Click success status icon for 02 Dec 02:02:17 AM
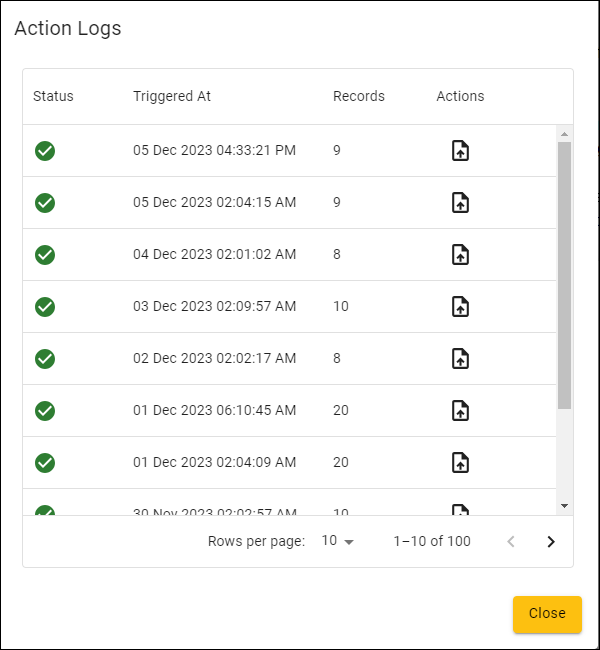 45,359
